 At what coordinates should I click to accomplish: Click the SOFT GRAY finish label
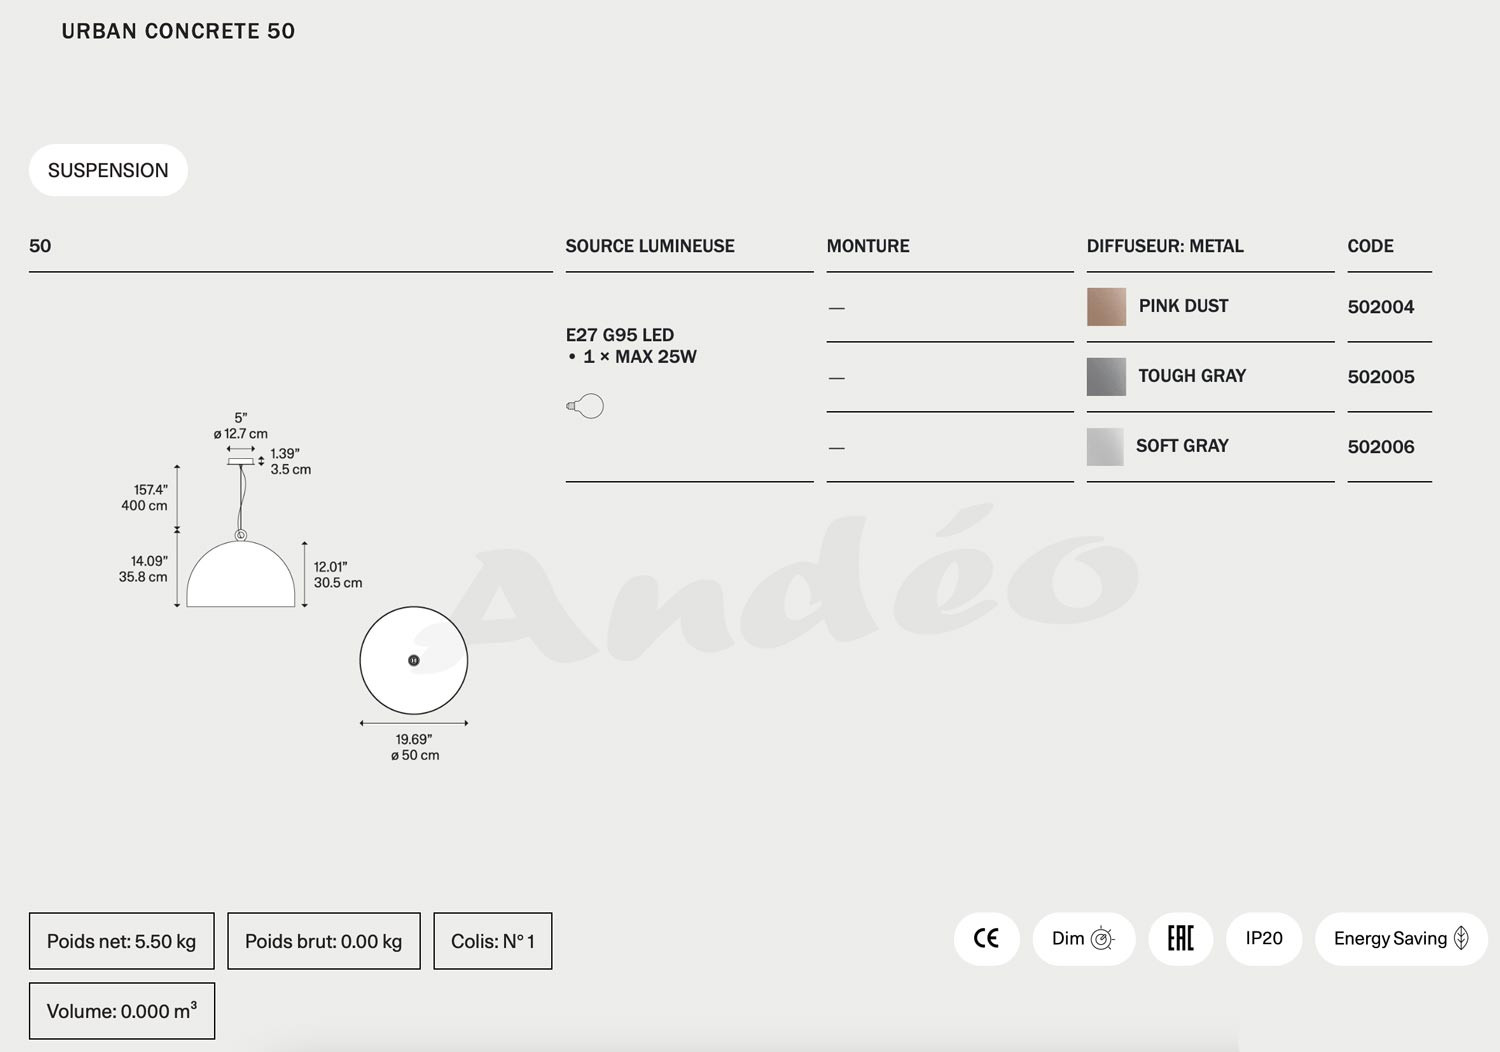(x=1182, y=446)
